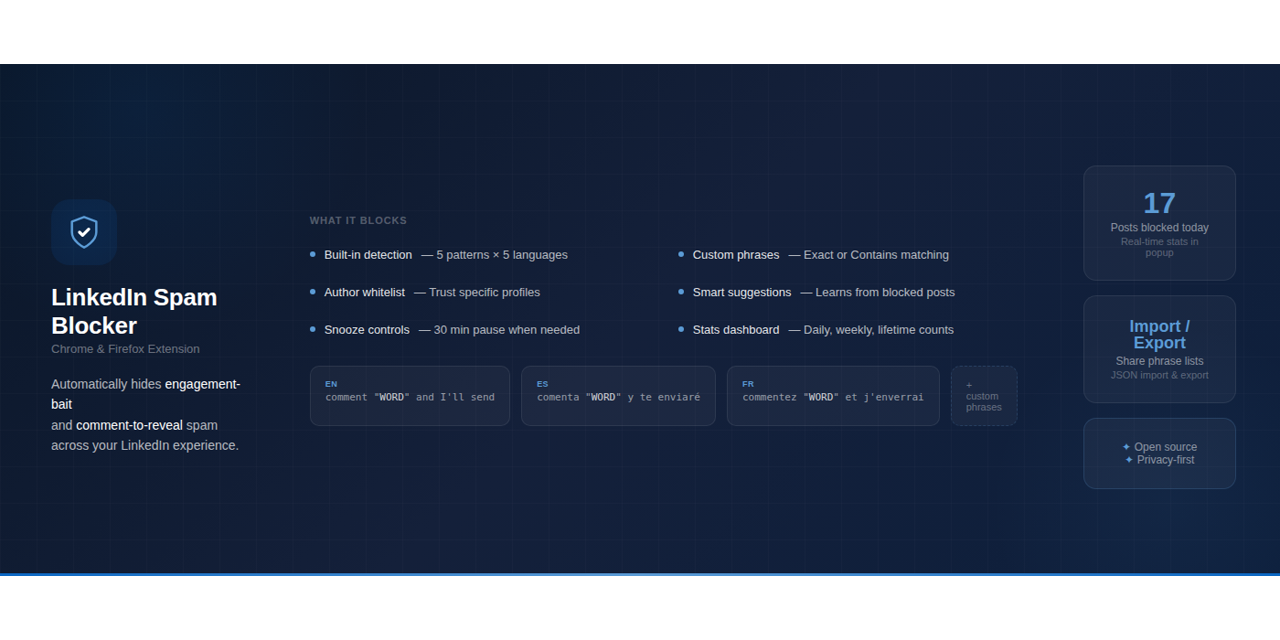This screenshot has height=640, width=1280.
Task: Select the ES phrase example card
Action: [618, 396]
